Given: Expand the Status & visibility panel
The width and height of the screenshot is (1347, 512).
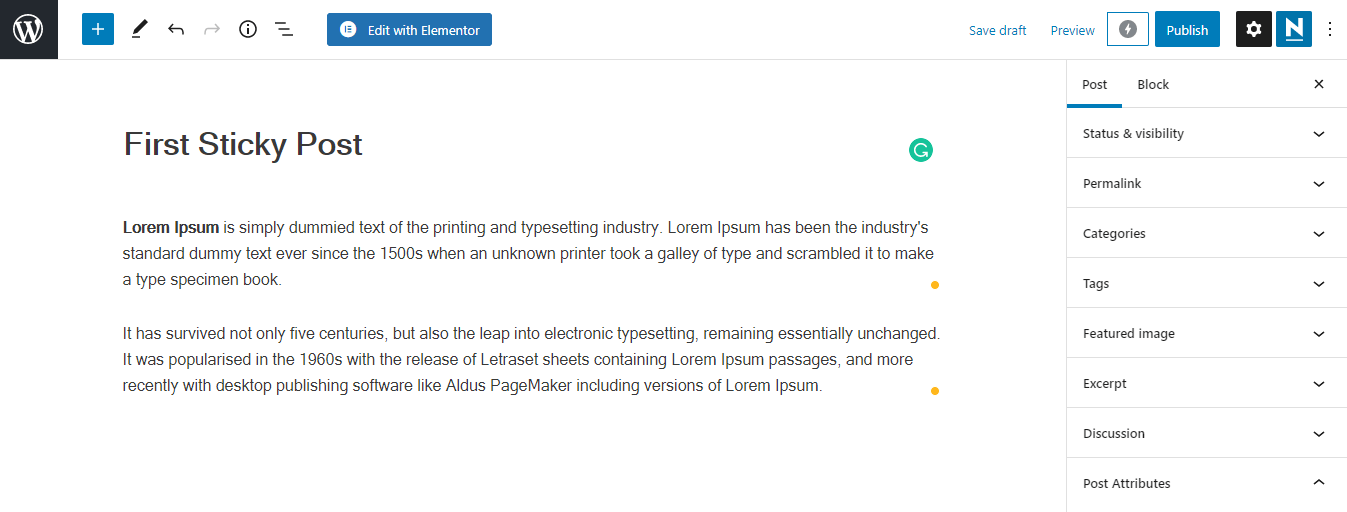Looking at the screenshot, I should (1207, 133).
